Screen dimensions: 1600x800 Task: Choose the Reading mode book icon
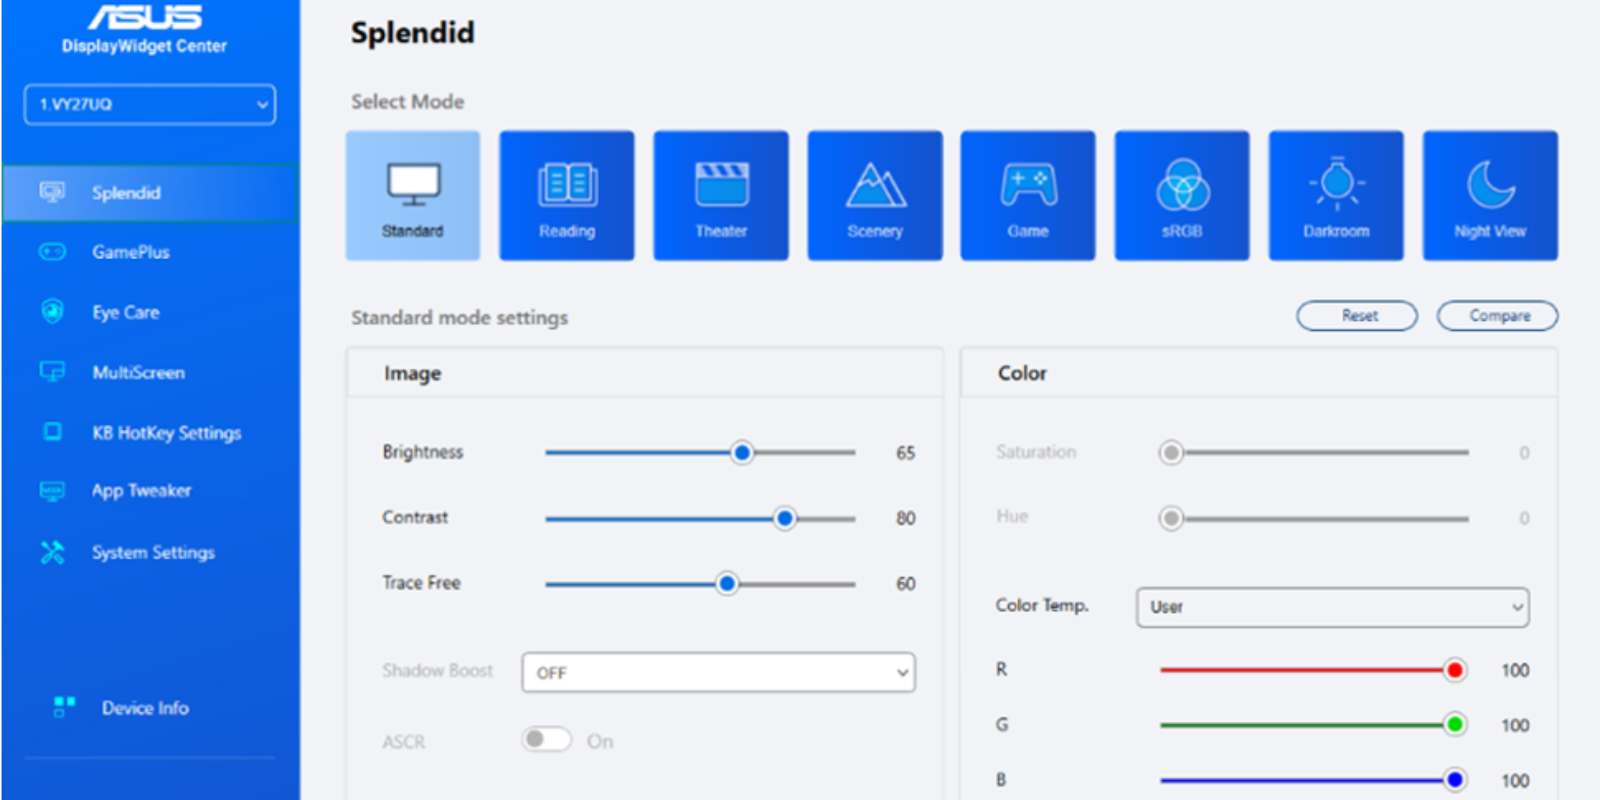coord(567,184)
